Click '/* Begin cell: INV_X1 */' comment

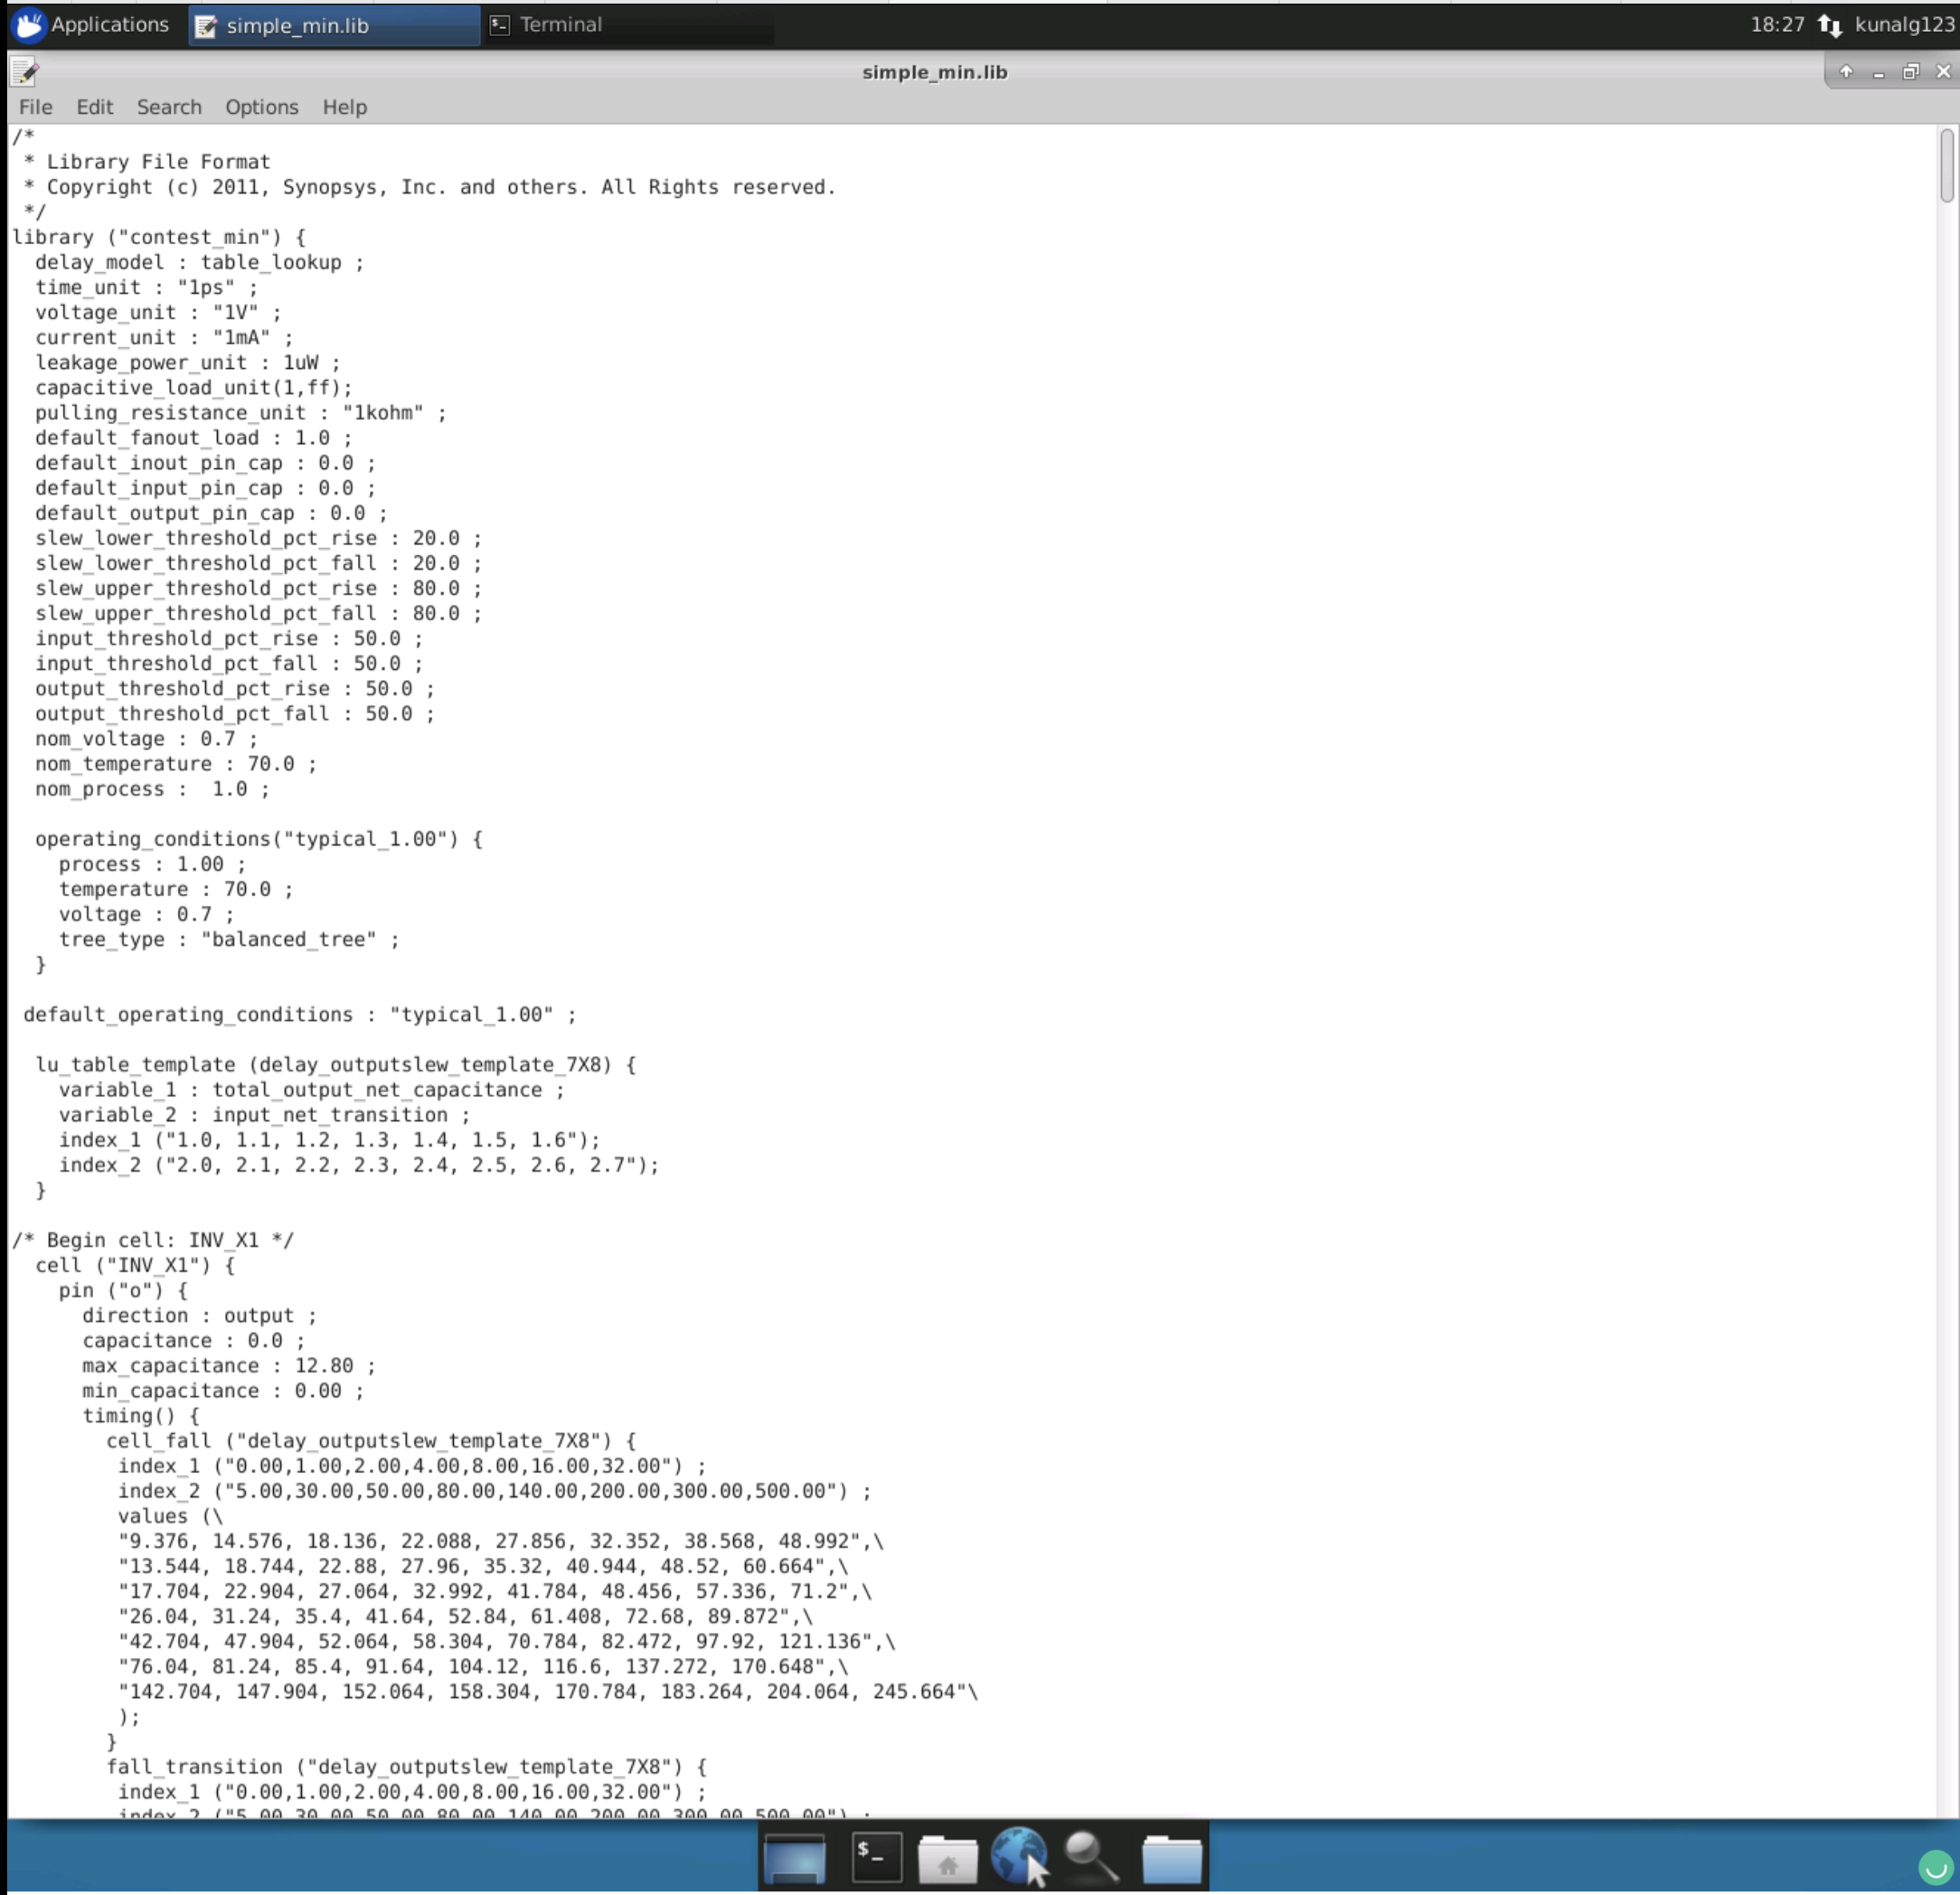153,1240
